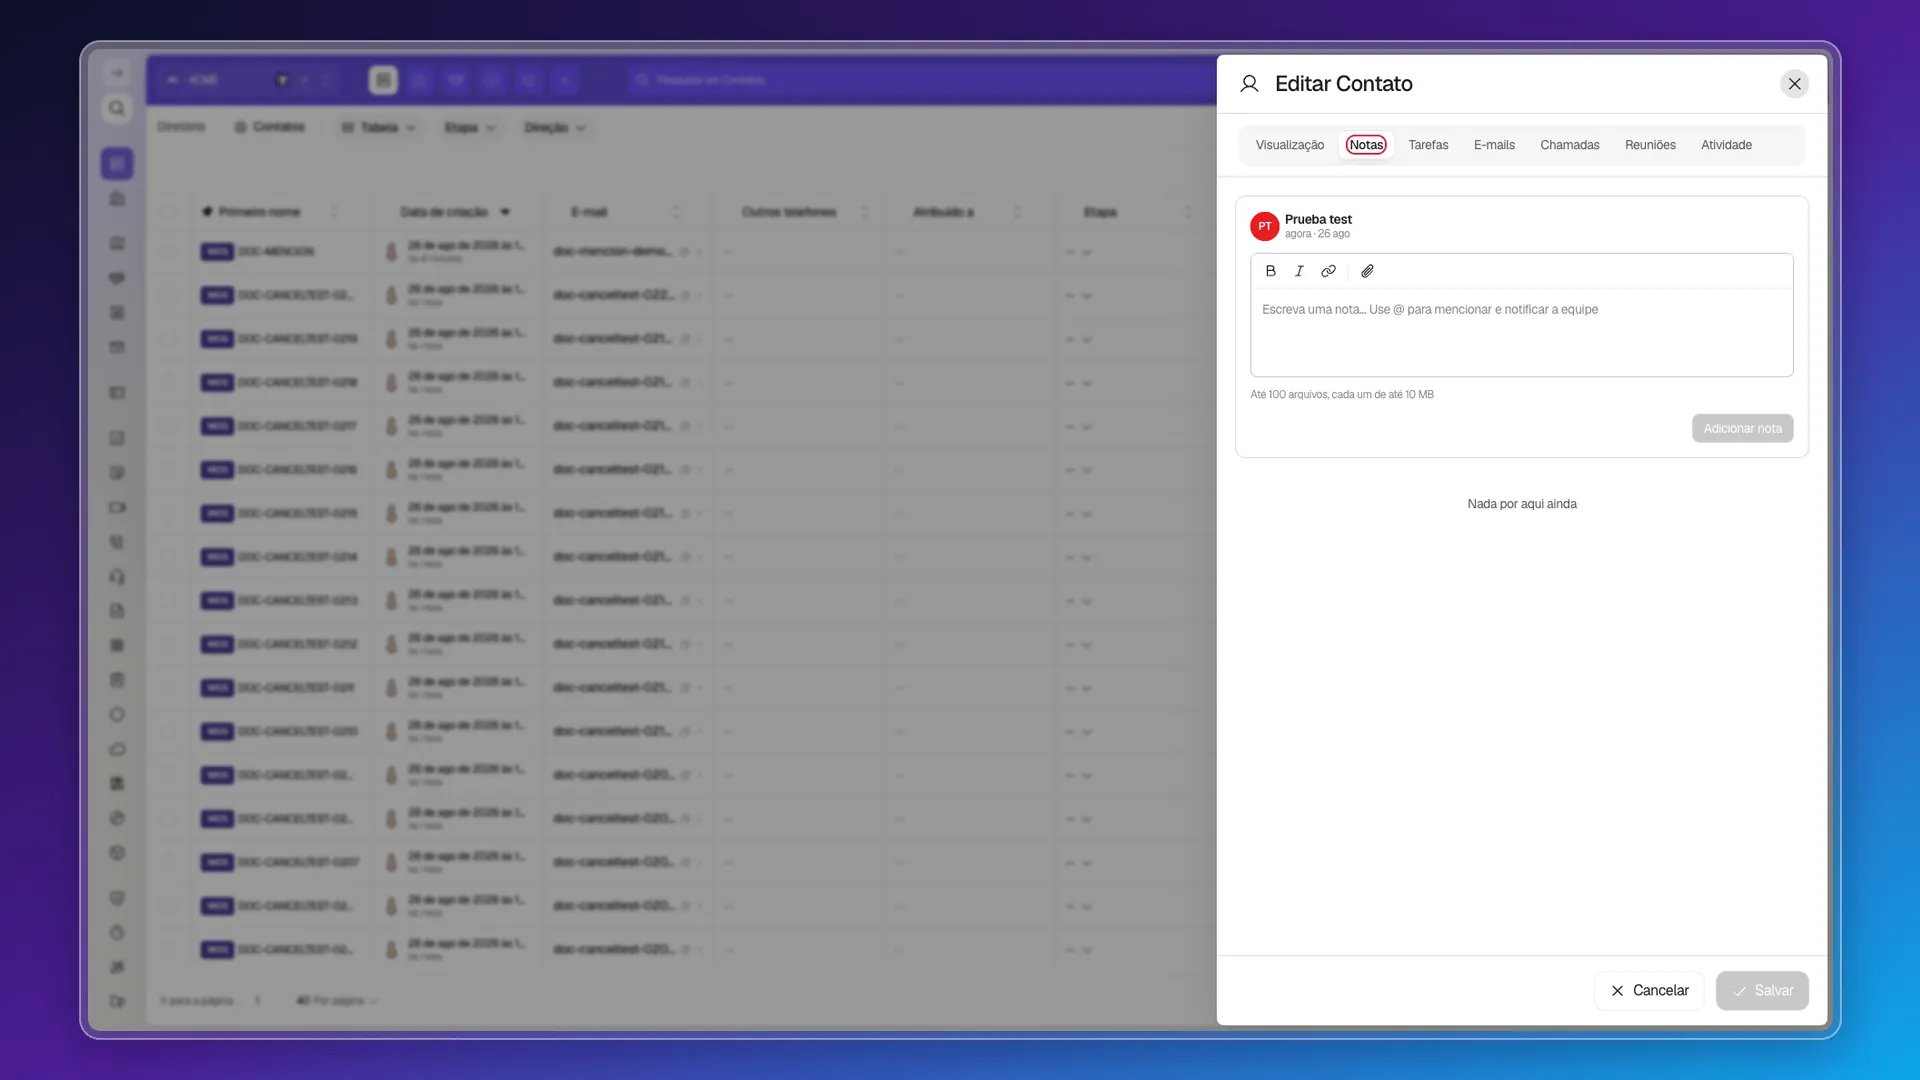Click the Cancelar button
Screen dimensions: 1920x1080
[1649, 990]
